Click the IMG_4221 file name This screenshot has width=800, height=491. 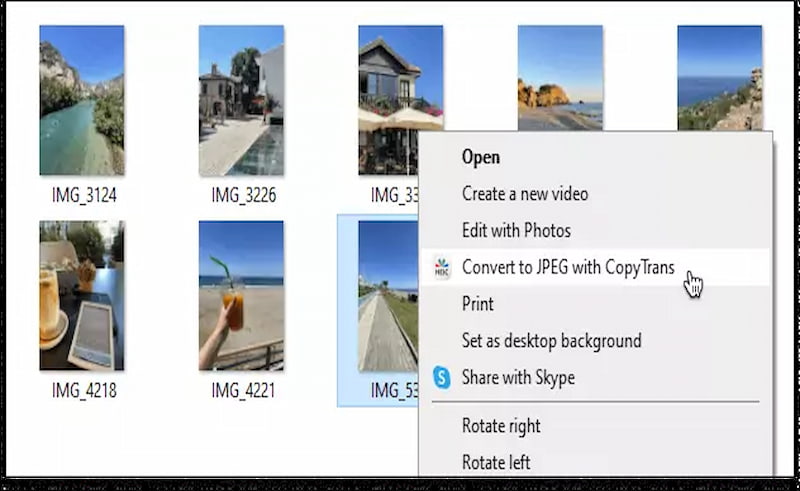tap(243, 390)
